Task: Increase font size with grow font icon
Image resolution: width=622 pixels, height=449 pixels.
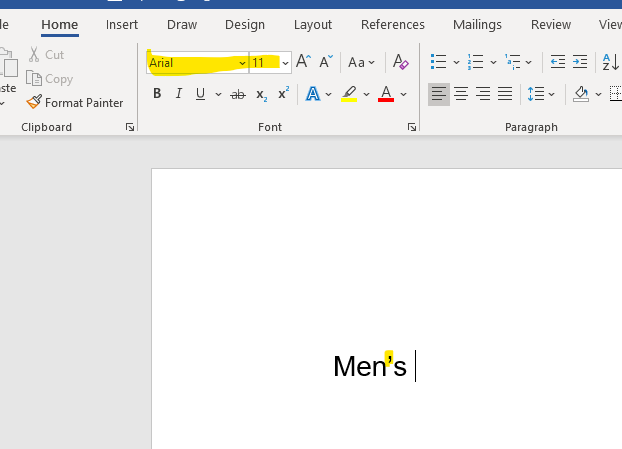Action: tap(303, 62)
